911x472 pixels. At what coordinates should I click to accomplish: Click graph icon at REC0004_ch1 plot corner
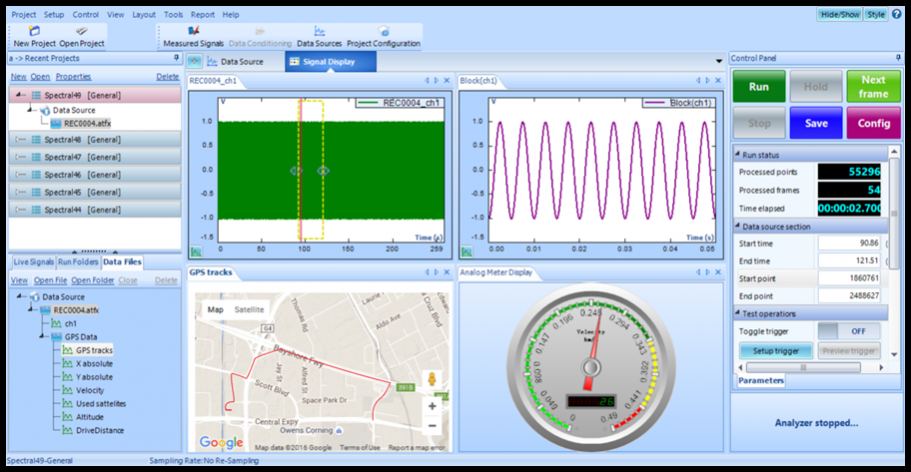pos(196,250)
